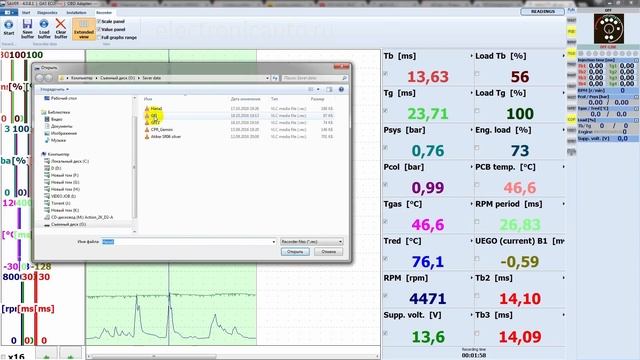Click the Computer breadcrumb segment
The height and width of the screenshot is (360, 640).
pyautogui.click(x=82, y=78)
